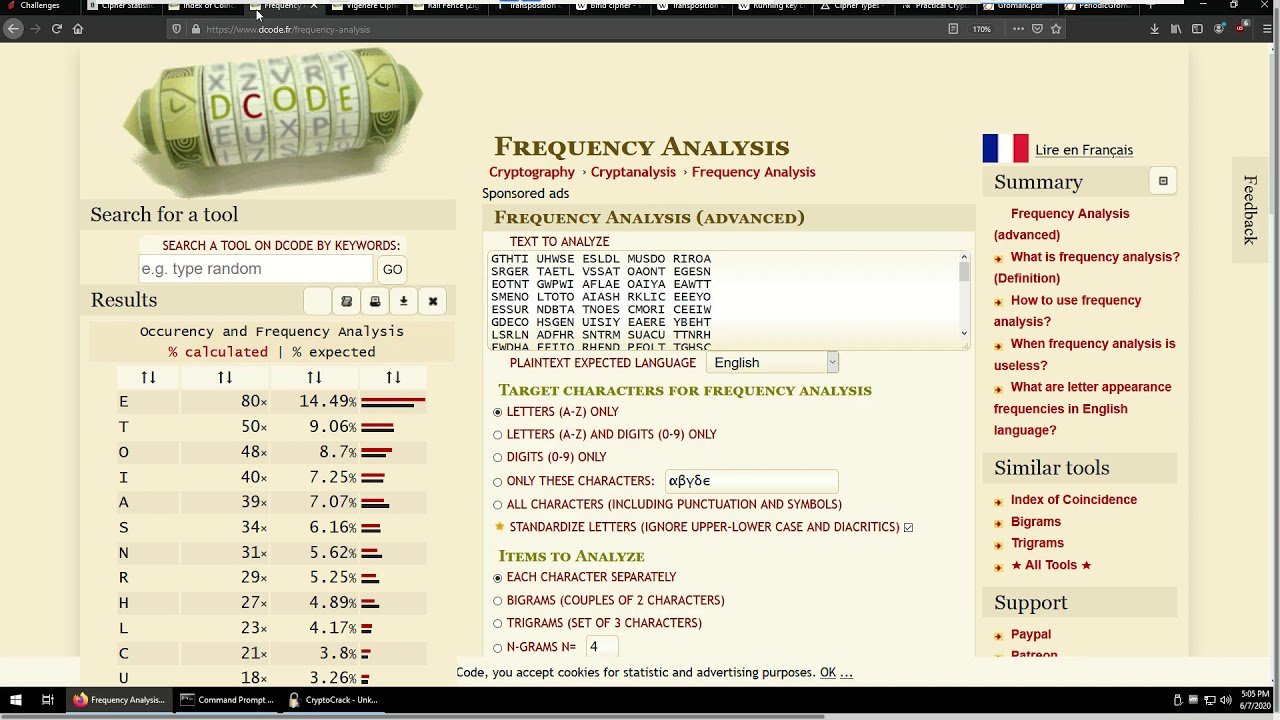Open the Firefox hamburger menu
Screen dimensions: 1280x720
[x=1267, y=29]
